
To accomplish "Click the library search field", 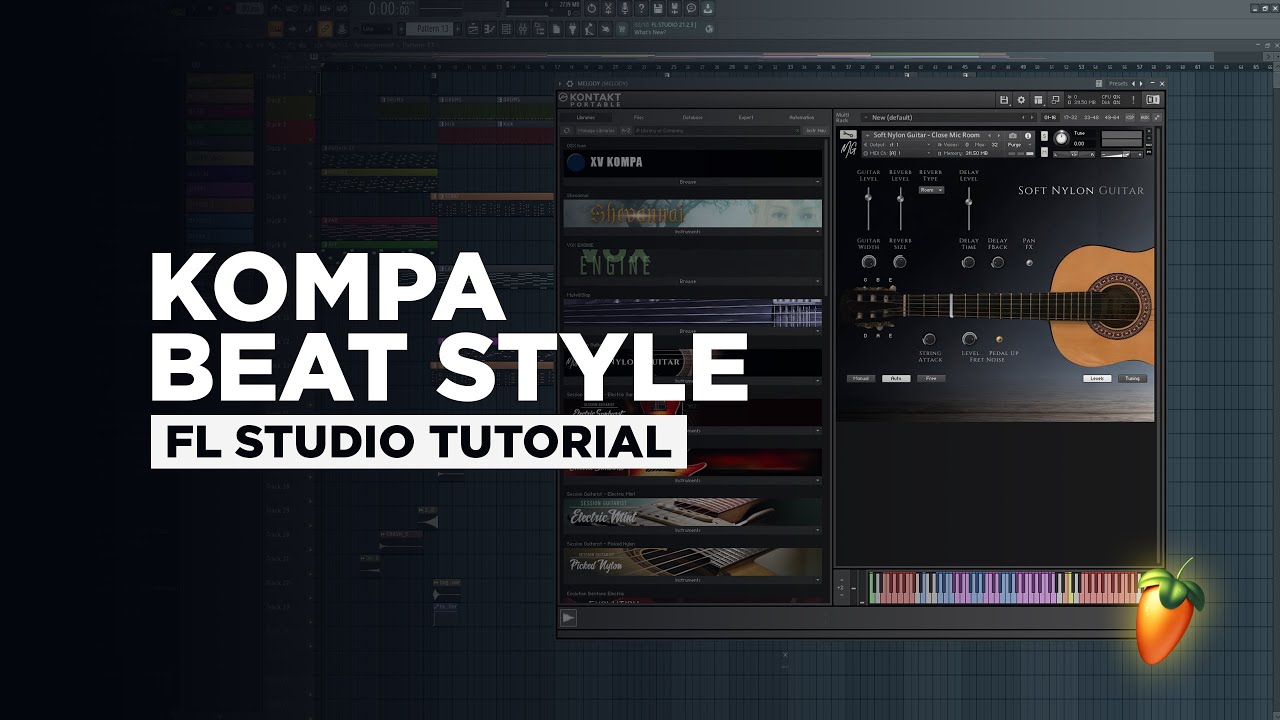I will click(x=717, y=131).
